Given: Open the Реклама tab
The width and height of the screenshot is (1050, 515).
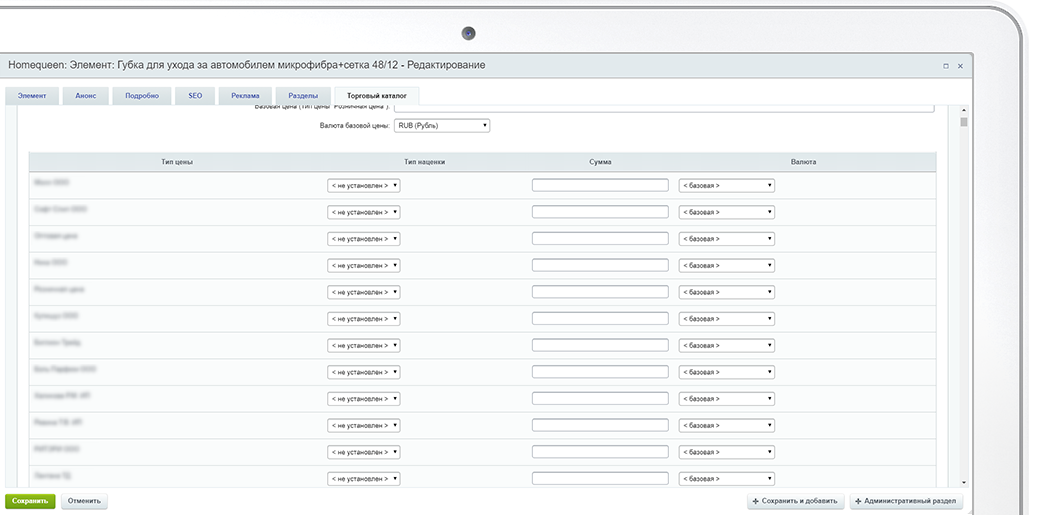Looking at the screenshot, I should pos(245,96).
